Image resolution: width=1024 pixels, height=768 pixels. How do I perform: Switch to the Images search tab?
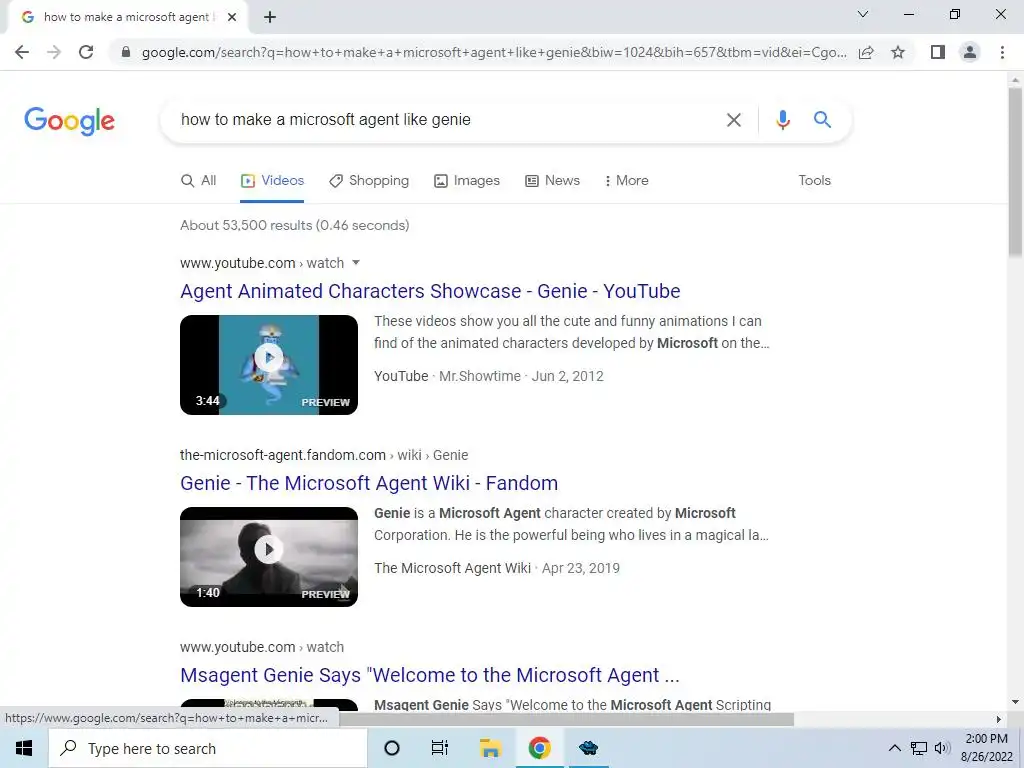click(467, 181)
